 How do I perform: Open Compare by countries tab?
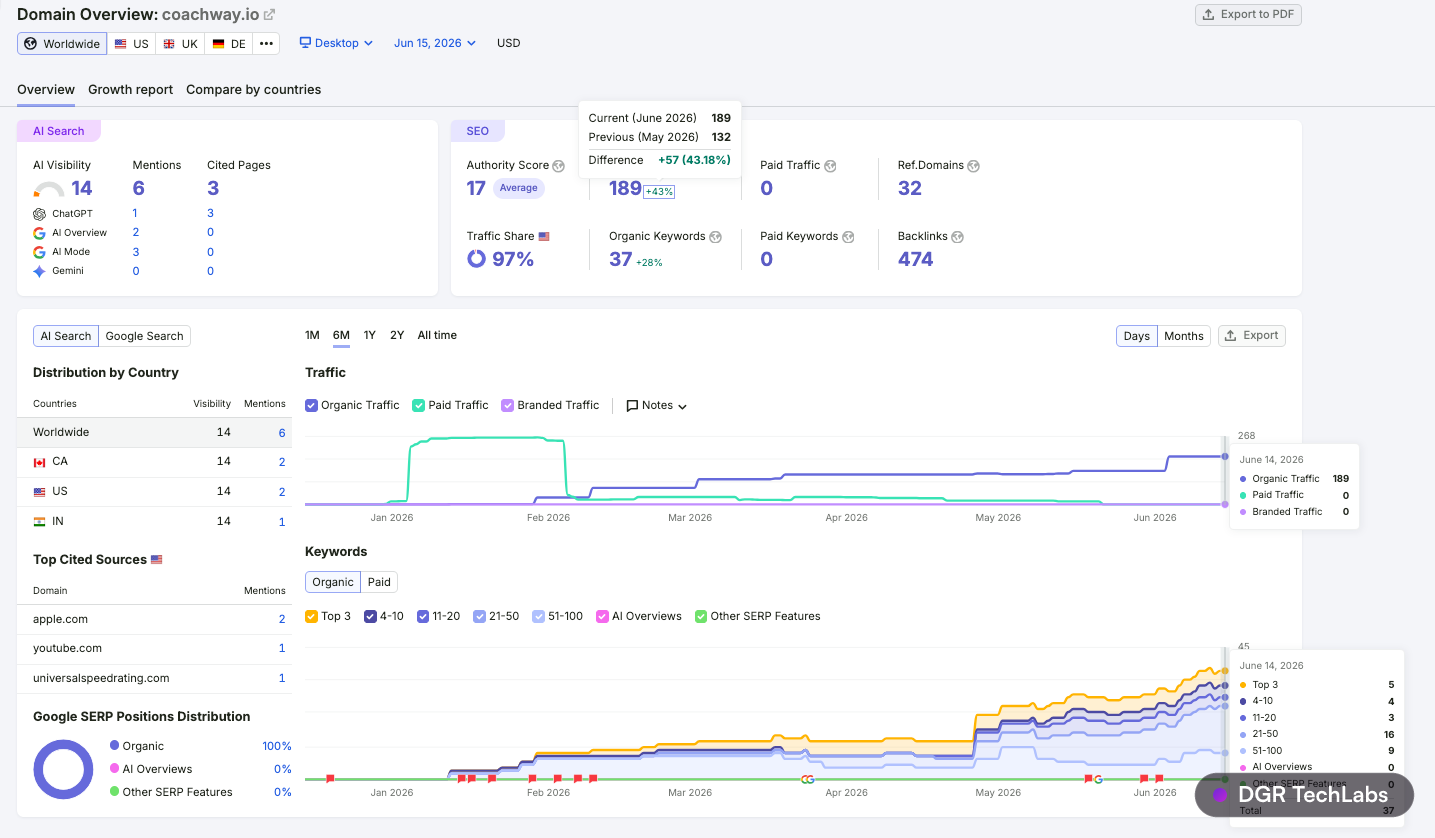(x=253, y=90)
